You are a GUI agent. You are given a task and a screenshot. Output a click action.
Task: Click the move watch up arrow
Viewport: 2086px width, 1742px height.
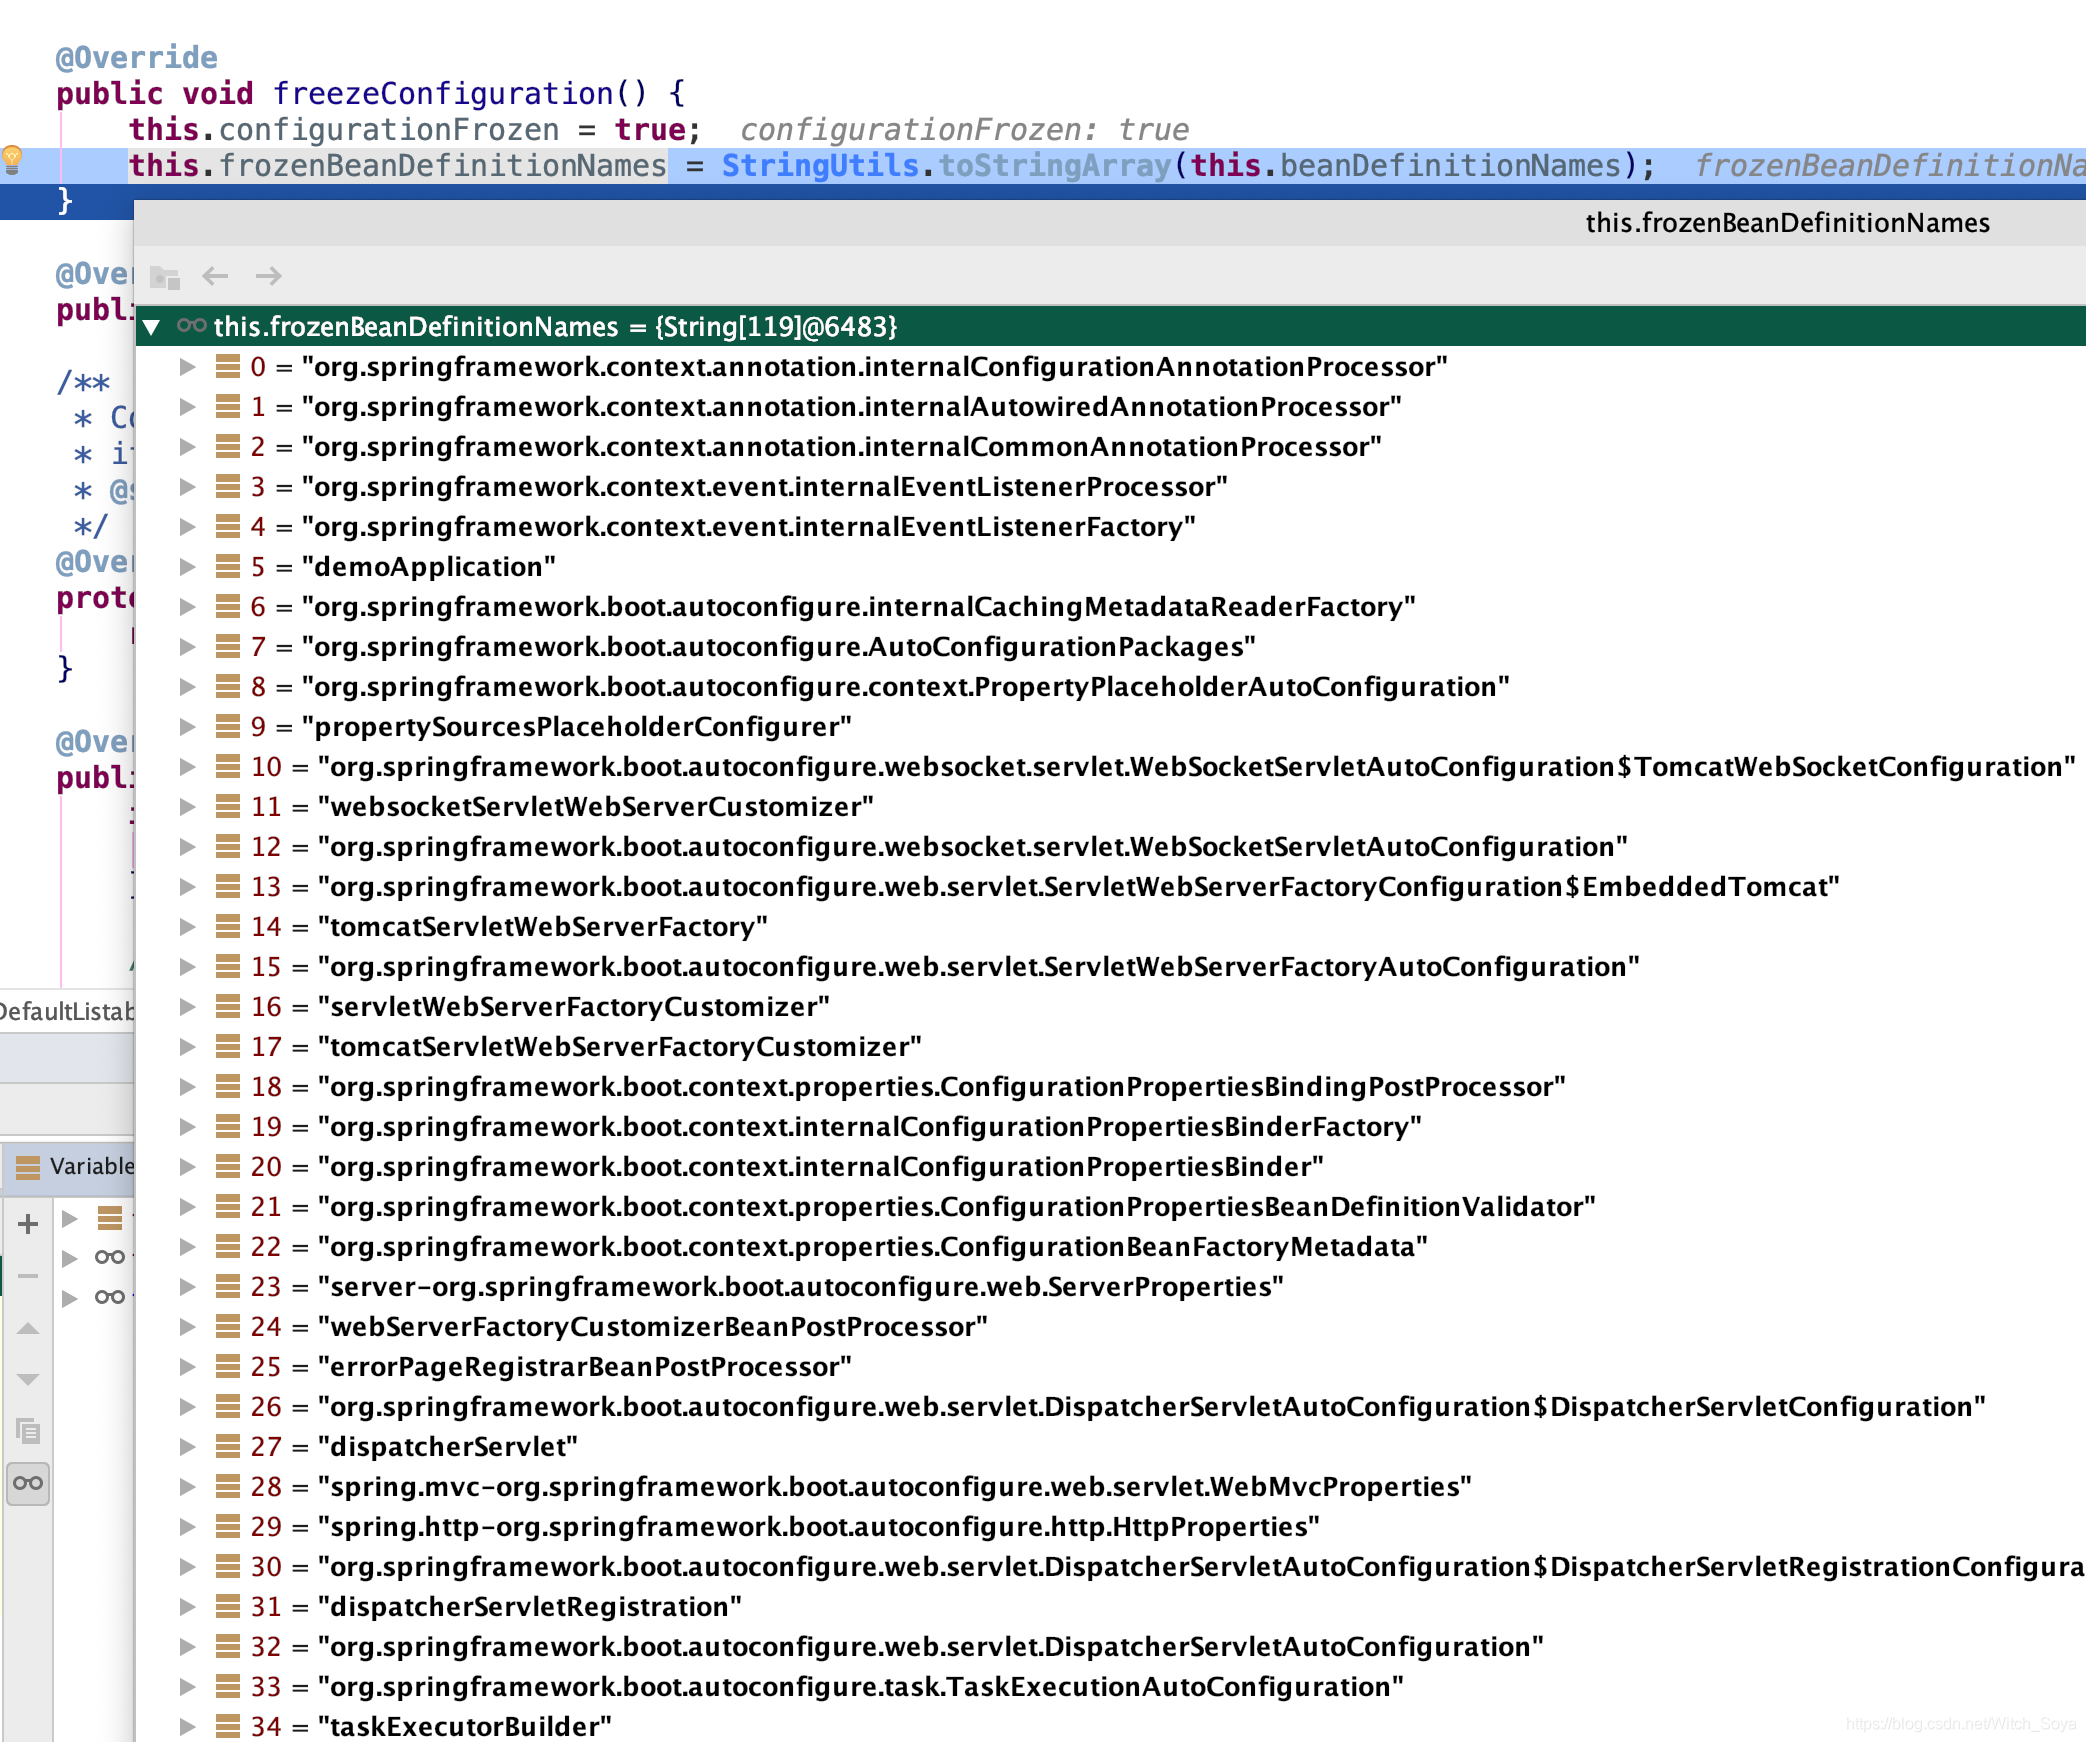28,1329
